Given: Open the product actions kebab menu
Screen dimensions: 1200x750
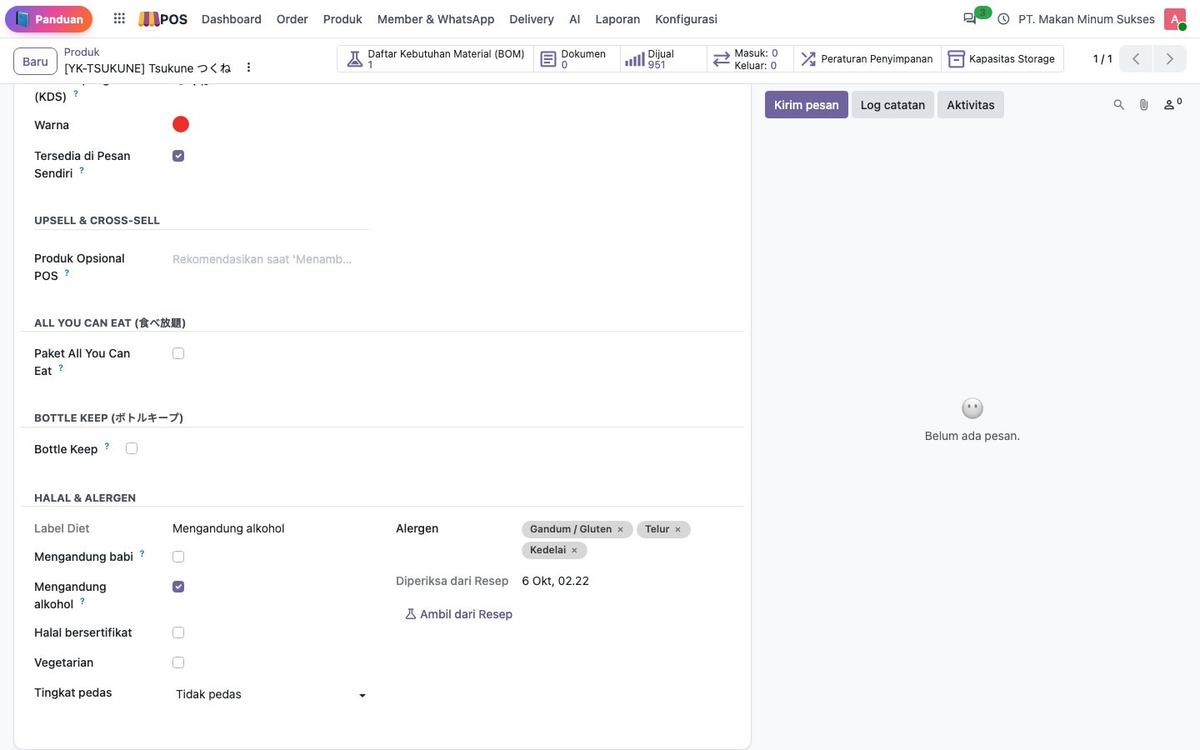Looking at the screenshot, I should tap(249, 67).
